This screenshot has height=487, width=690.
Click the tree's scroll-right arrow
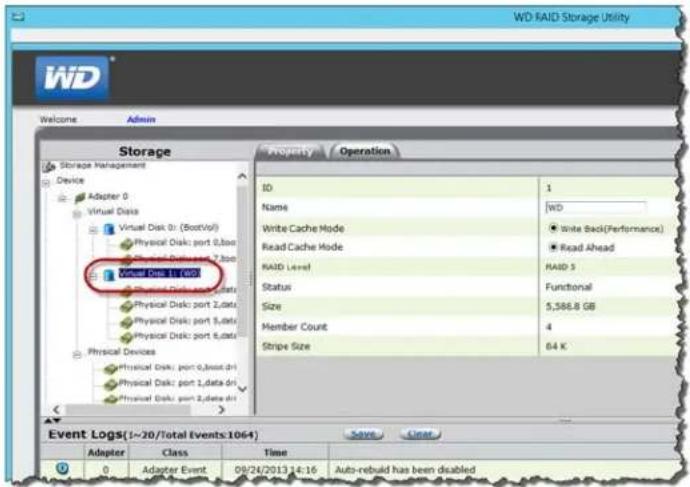tap(221, 410)
